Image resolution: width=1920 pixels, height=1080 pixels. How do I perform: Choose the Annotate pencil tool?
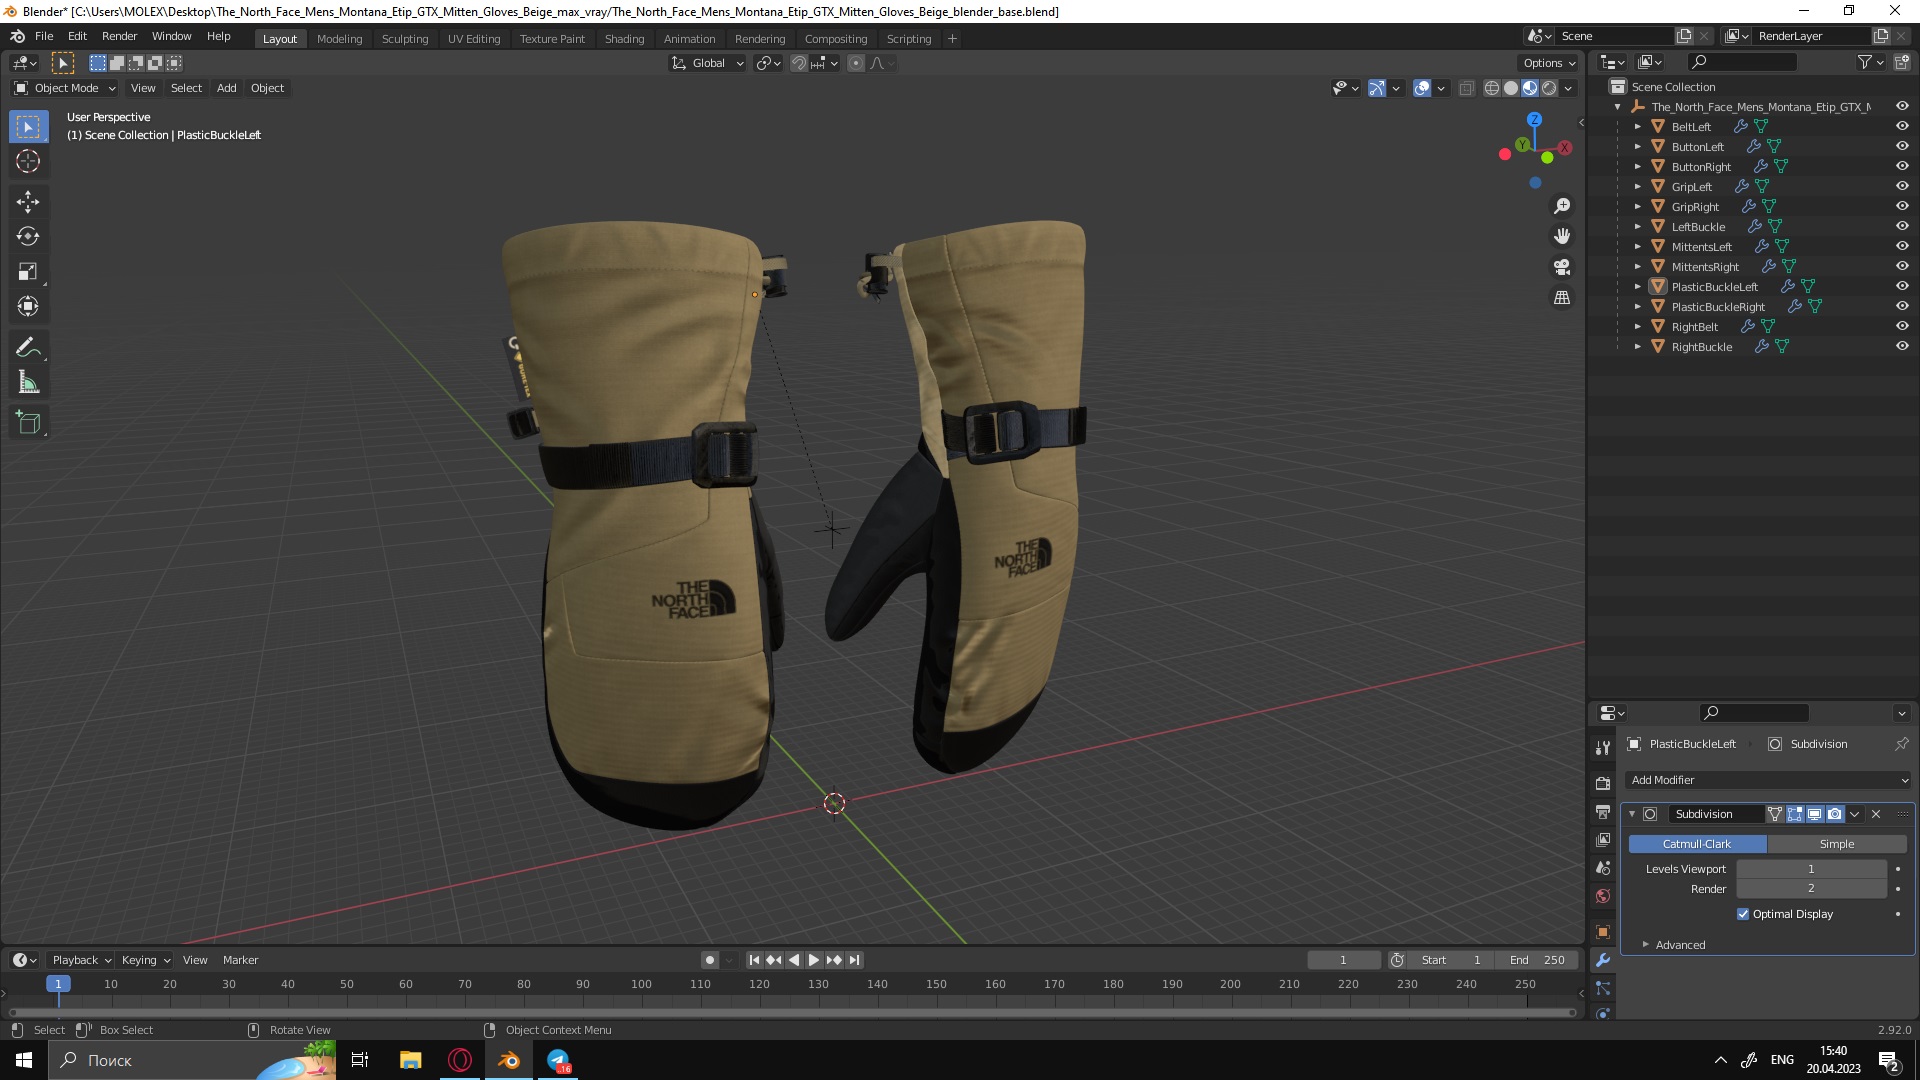pyautogui.click(x=28, y=348)
